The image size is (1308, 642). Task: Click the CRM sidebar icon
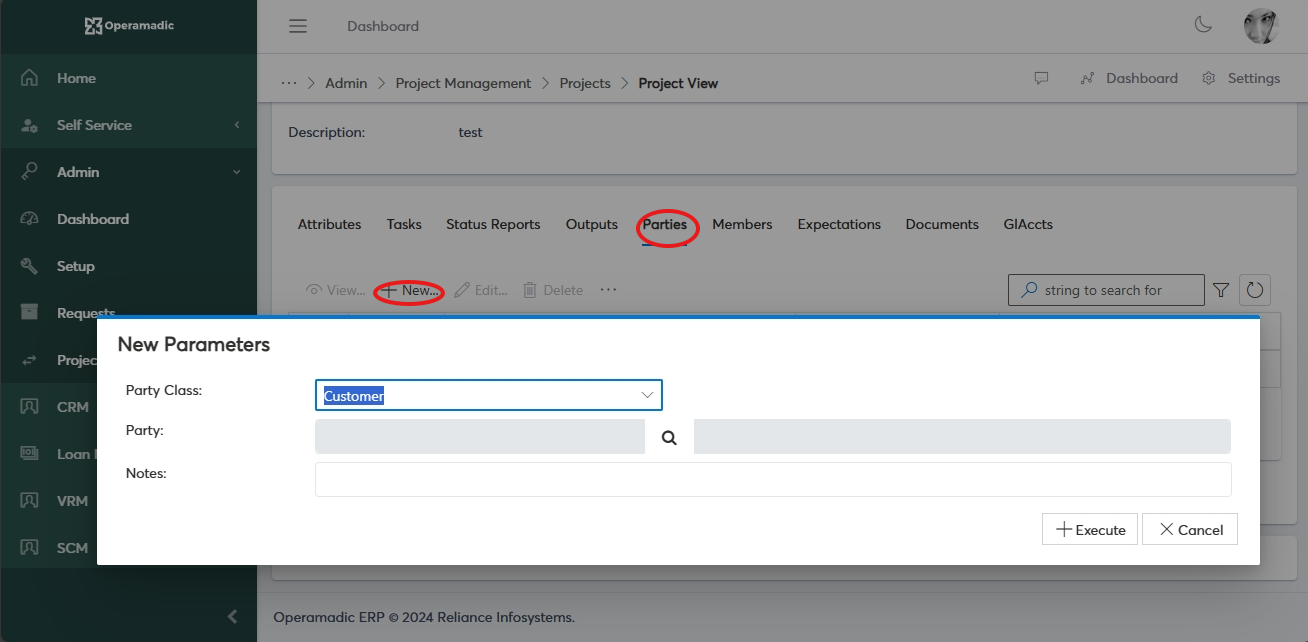pos(30,407)
